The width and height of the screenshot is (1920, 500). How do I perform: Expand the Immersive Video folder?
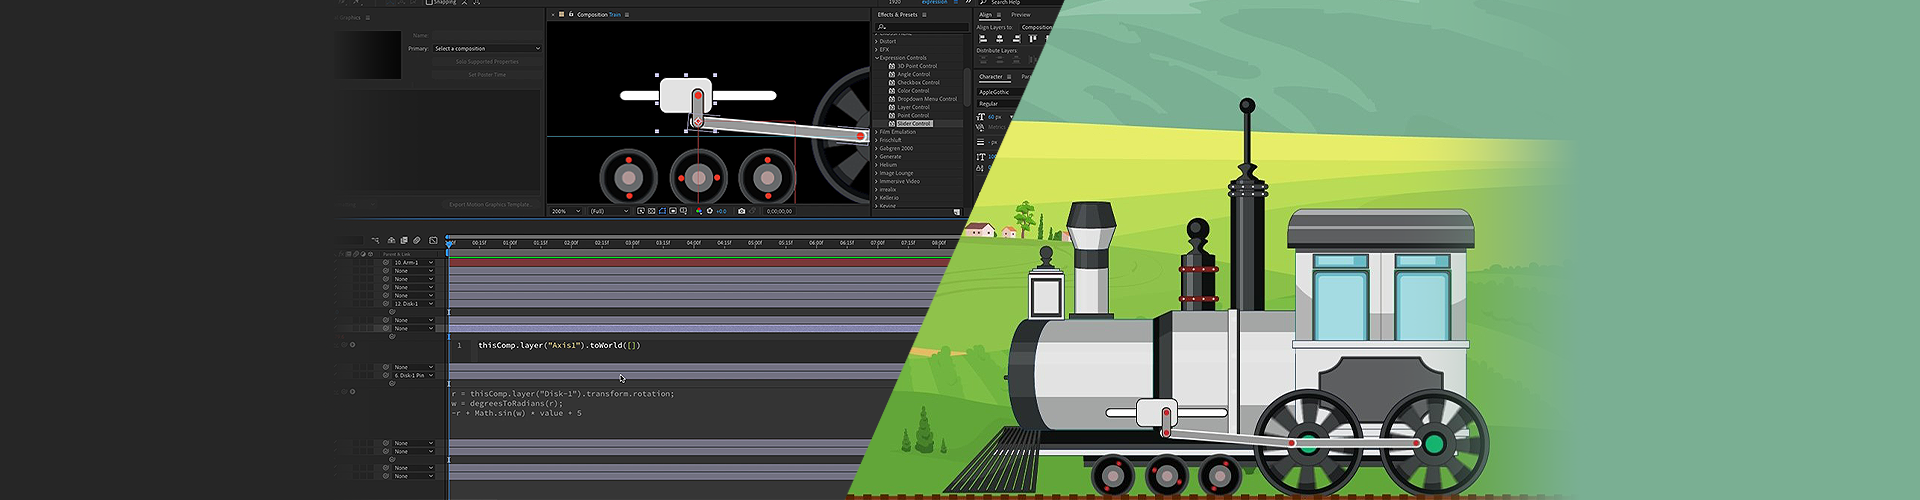pyautogui.click(x=876, y=181)
